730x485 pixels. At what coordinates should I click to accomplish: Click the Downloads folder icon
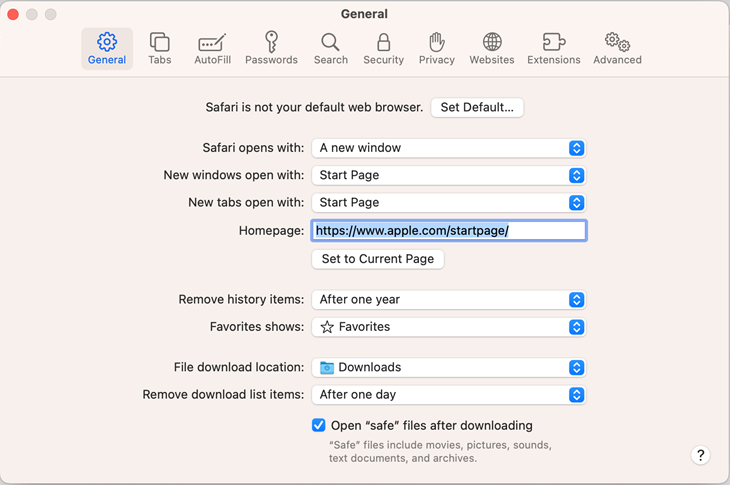[x=327, y=368]
